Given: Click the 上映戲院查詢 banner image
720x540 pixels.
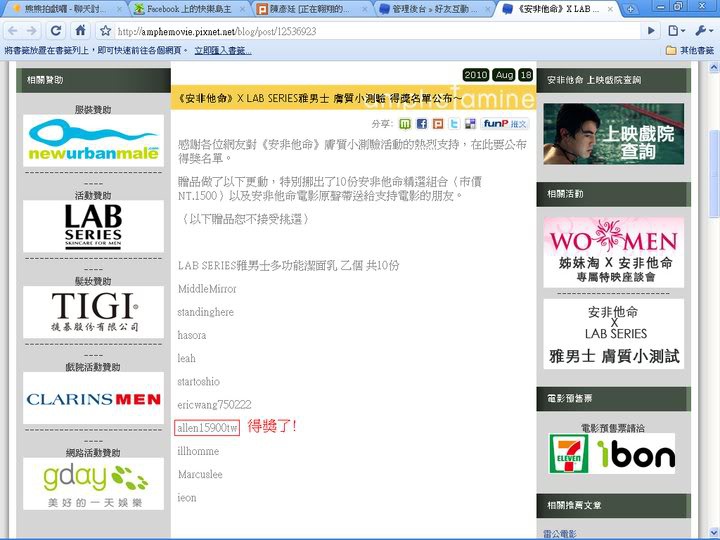Looking at the screenshot, I should click(x=613, y=134).
